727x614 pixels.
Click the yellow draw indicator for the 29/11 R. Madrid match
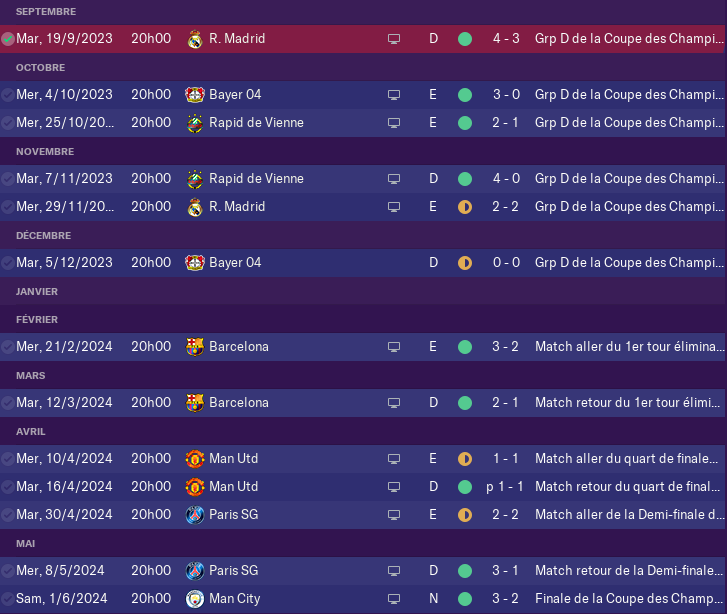(465, 207)
